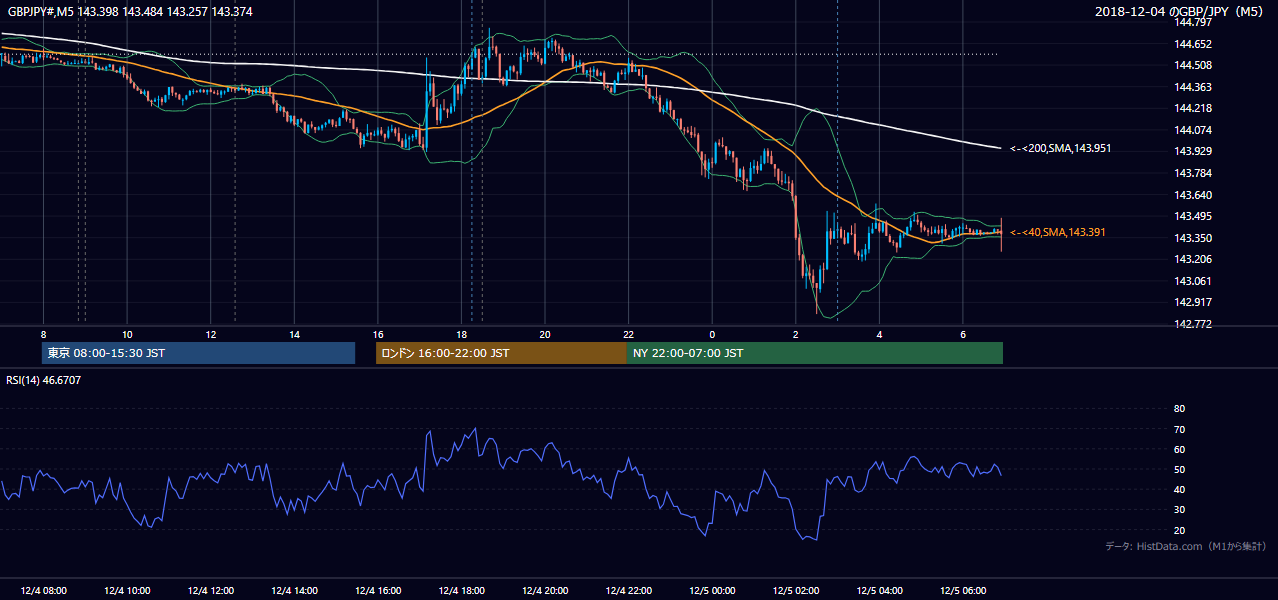This screenshot has height=600, width=1278.
Task: Click the 200 SMA 143.951 label
Action: 1061,148
